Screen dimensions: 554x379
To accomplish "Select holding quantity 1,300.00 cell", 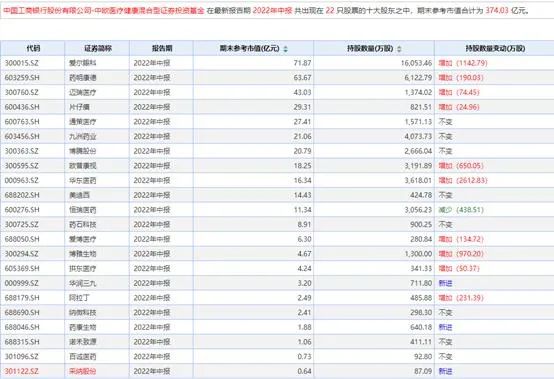I will click(374, 254).
